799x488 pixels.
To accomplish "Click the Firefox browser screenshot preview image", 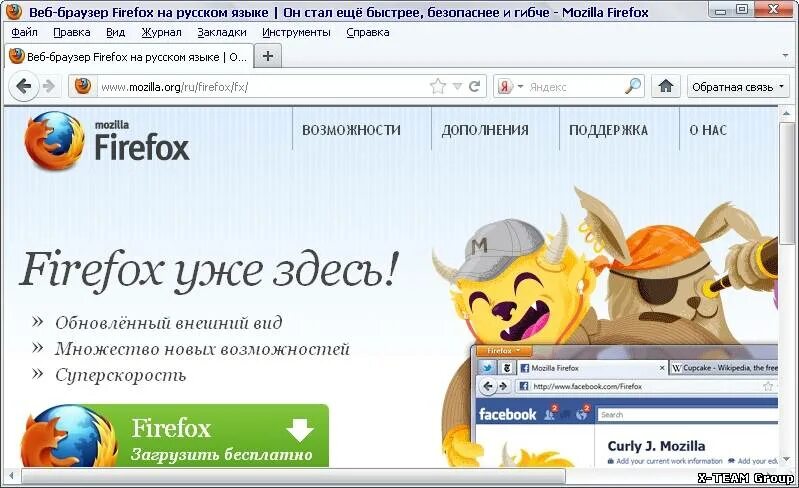I will click(625, 406).
